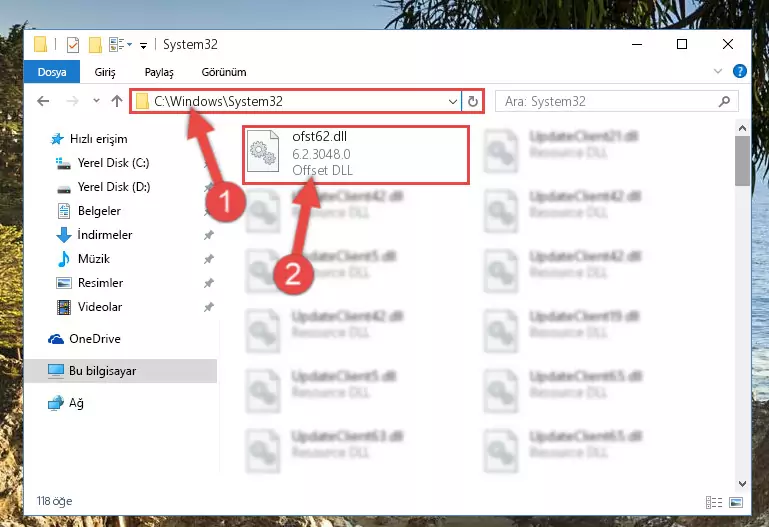Click the pin icon next to Videolar
The width and height of the screenshot is (769, 527).
208,307
